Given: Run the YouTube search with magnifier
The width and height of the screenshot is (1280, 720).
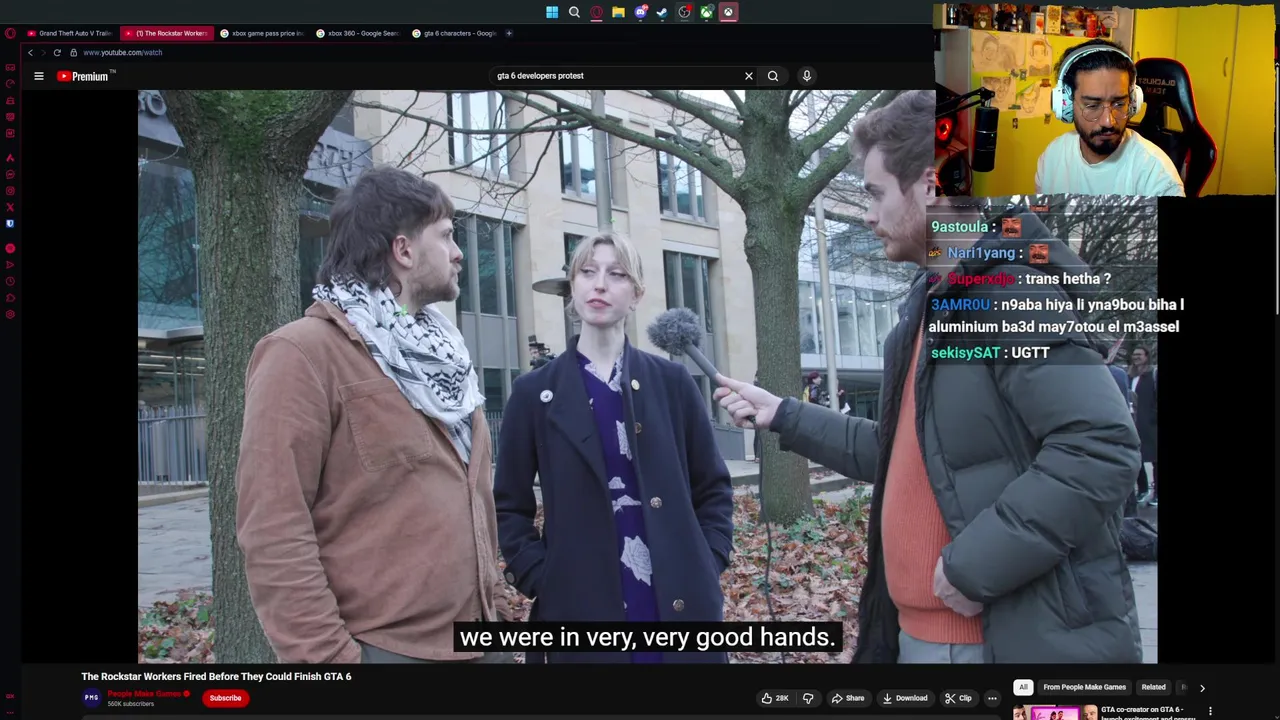Looking at the screenshot, I should [x=773, y=76].
